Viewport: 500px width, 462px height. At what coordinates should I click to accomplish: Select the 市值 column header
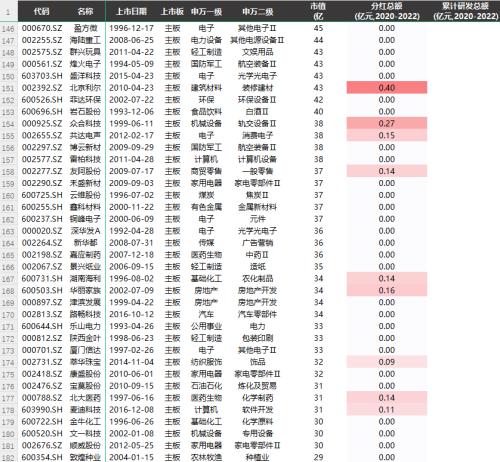click(318, 11)
